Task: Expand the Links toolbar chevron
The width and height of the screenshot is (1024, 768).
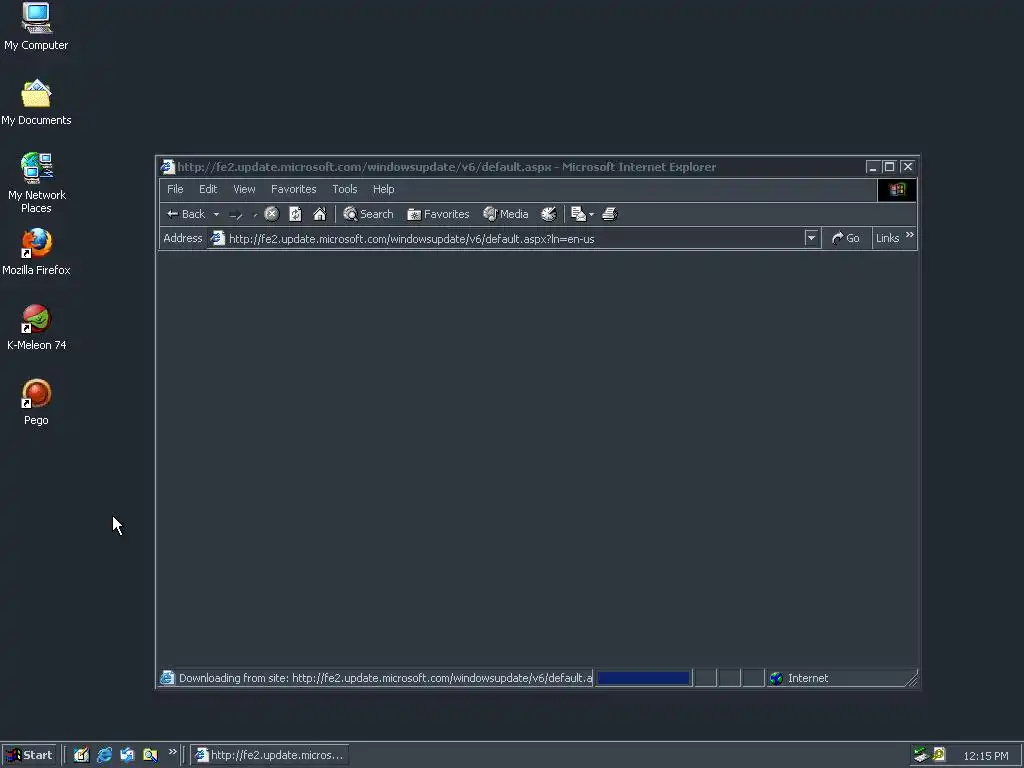Action: (x=910, y=235)
